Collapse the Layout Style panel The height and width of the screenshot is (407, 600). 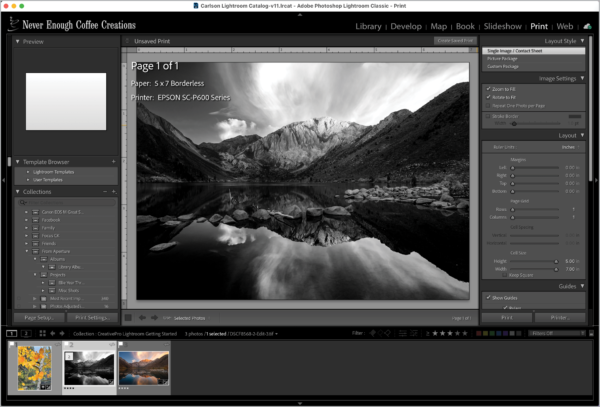click(x=582, y=41)
